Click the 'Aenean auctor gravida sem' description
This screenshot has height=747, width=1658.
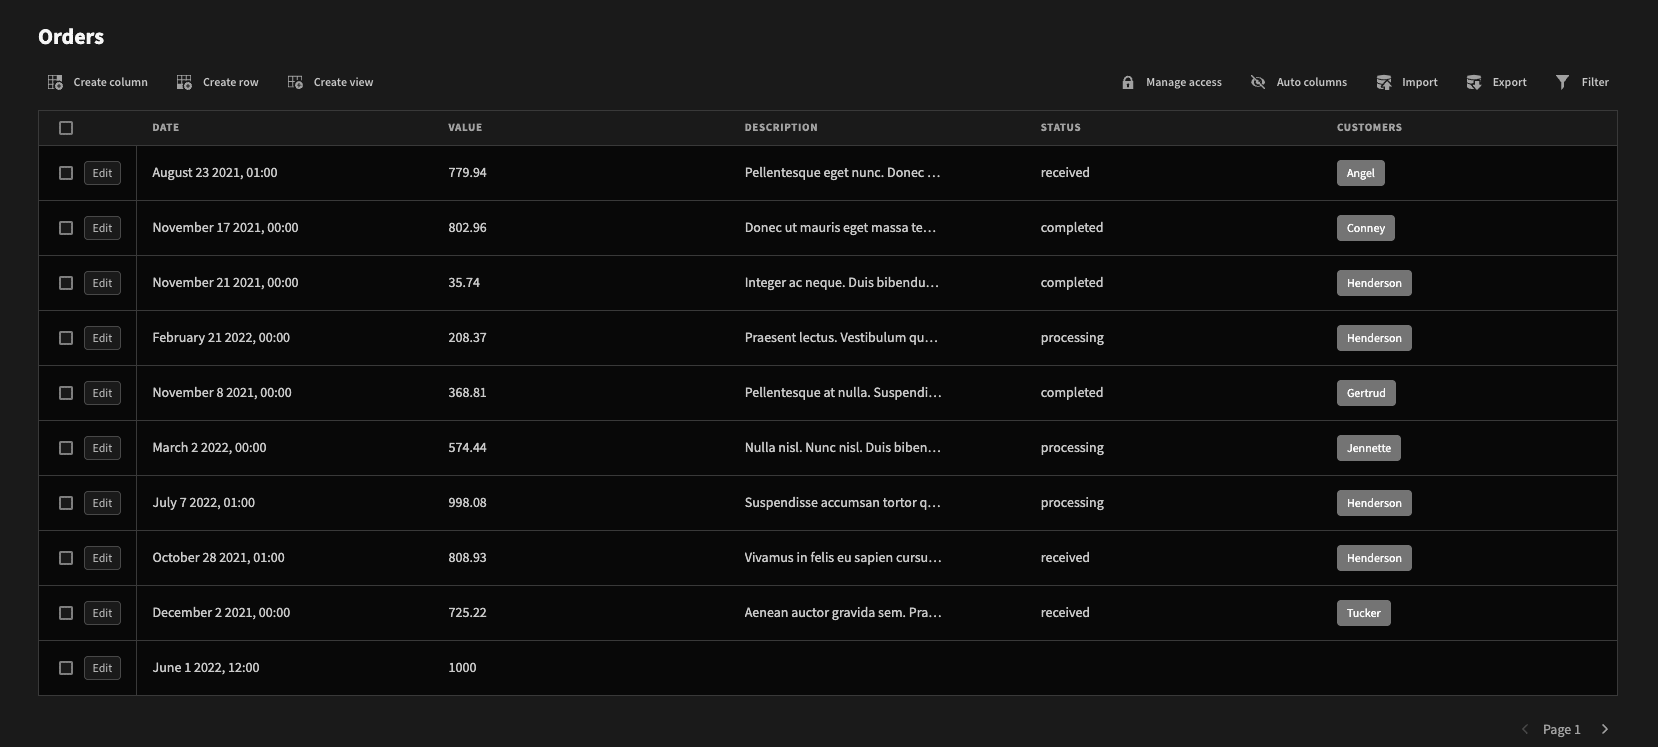coord(843,612)
